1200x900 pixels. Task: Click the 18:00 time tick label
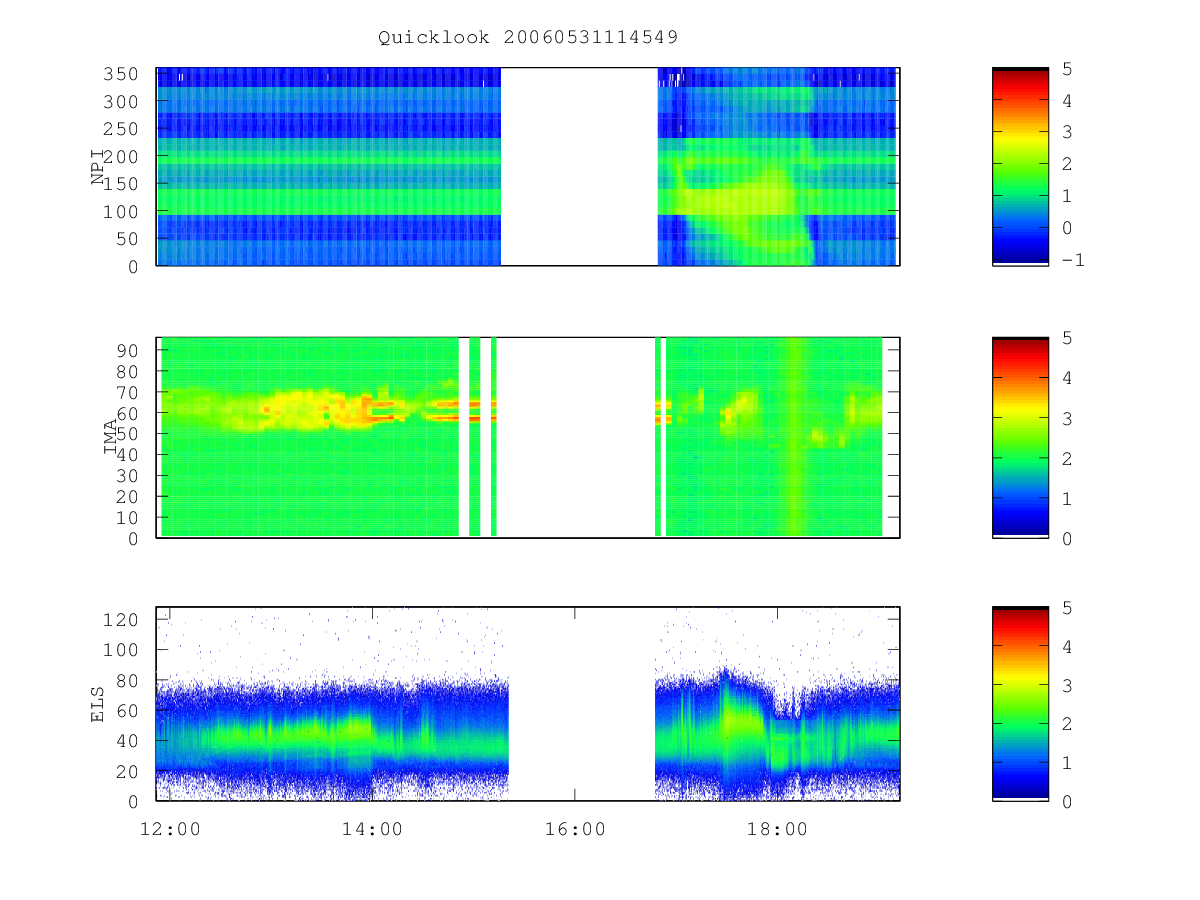(x=777, y=829)
